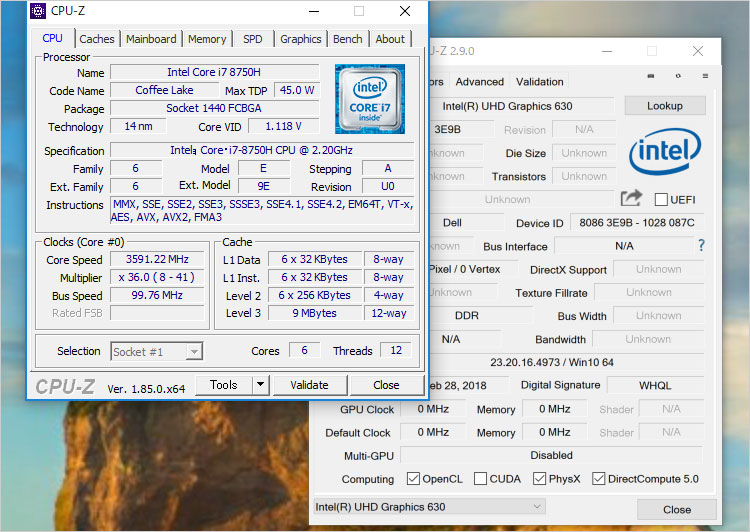Image resolution: width=750 pixels, height=532 pixels.
Task: Click the Revision value U0 in CPU-Z
Action: point(388,186)
